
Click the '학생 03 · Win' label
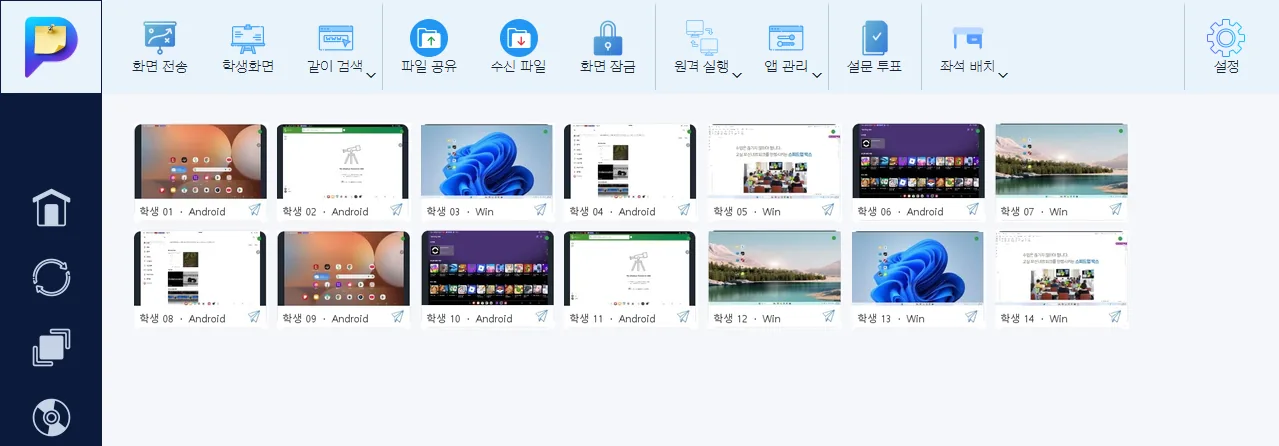tap(461, 211)
